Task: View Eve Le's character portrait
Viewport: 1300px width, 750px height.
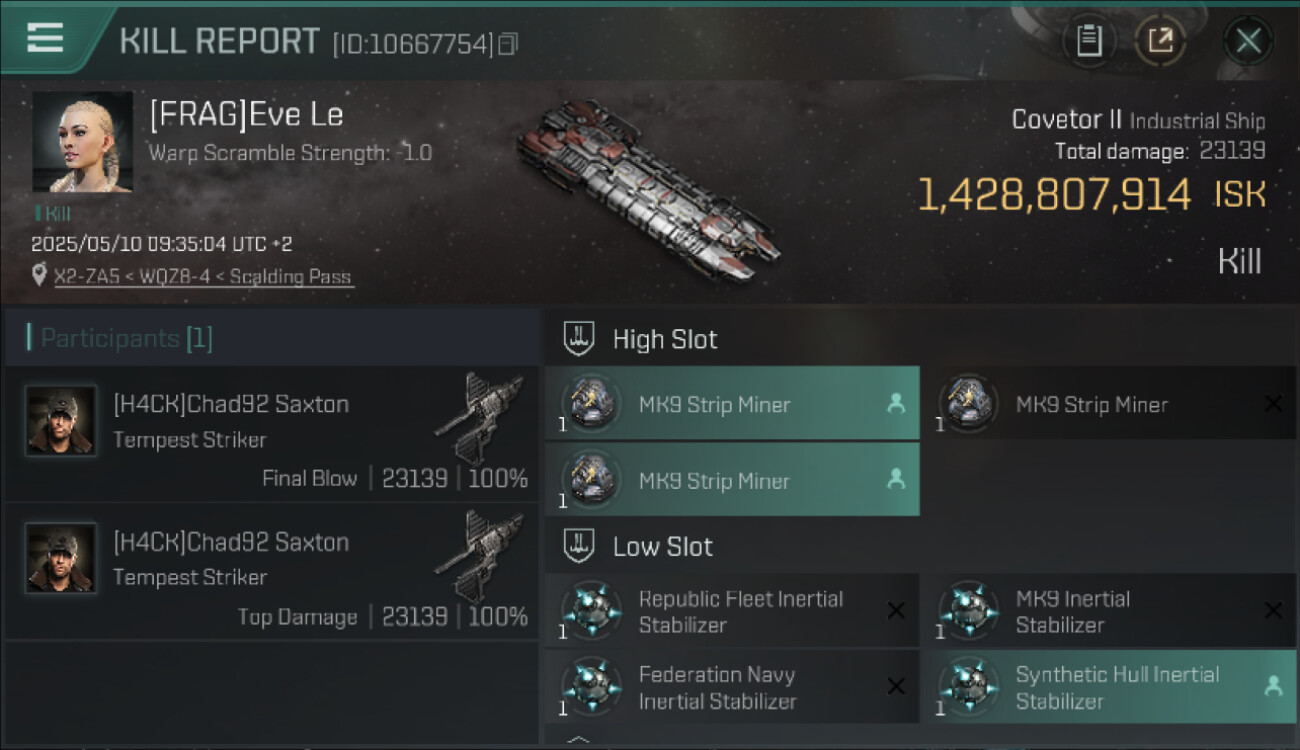Action: (x=82, y=142)
